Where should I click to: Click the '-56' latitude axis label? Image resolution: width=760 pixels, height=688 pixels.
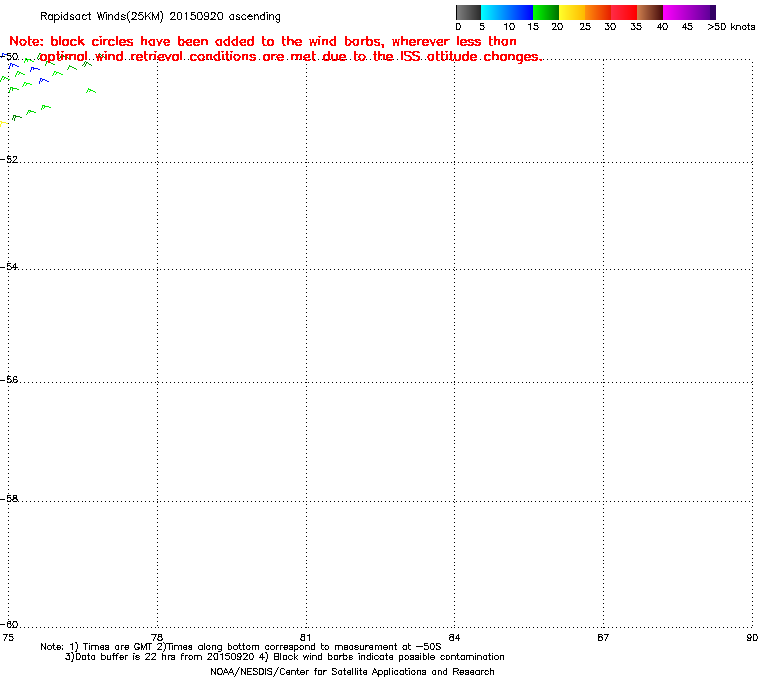(x=9, y=380)
